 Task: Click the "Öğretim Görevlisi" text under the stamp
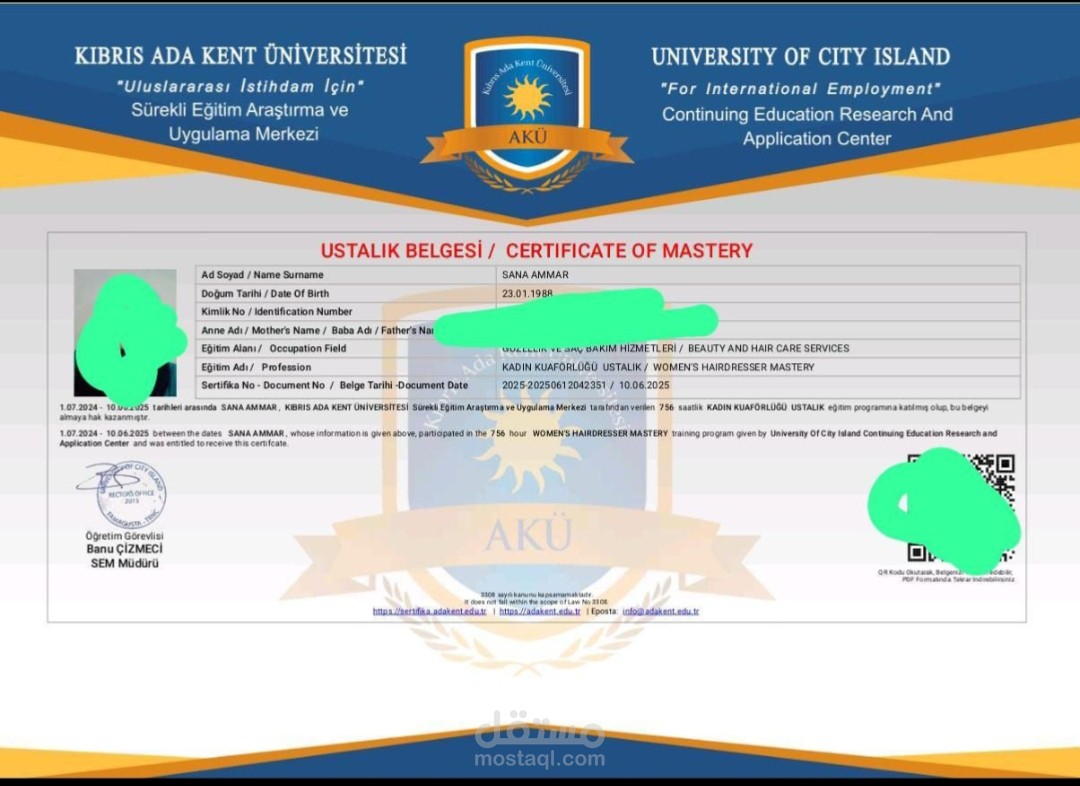125,536
